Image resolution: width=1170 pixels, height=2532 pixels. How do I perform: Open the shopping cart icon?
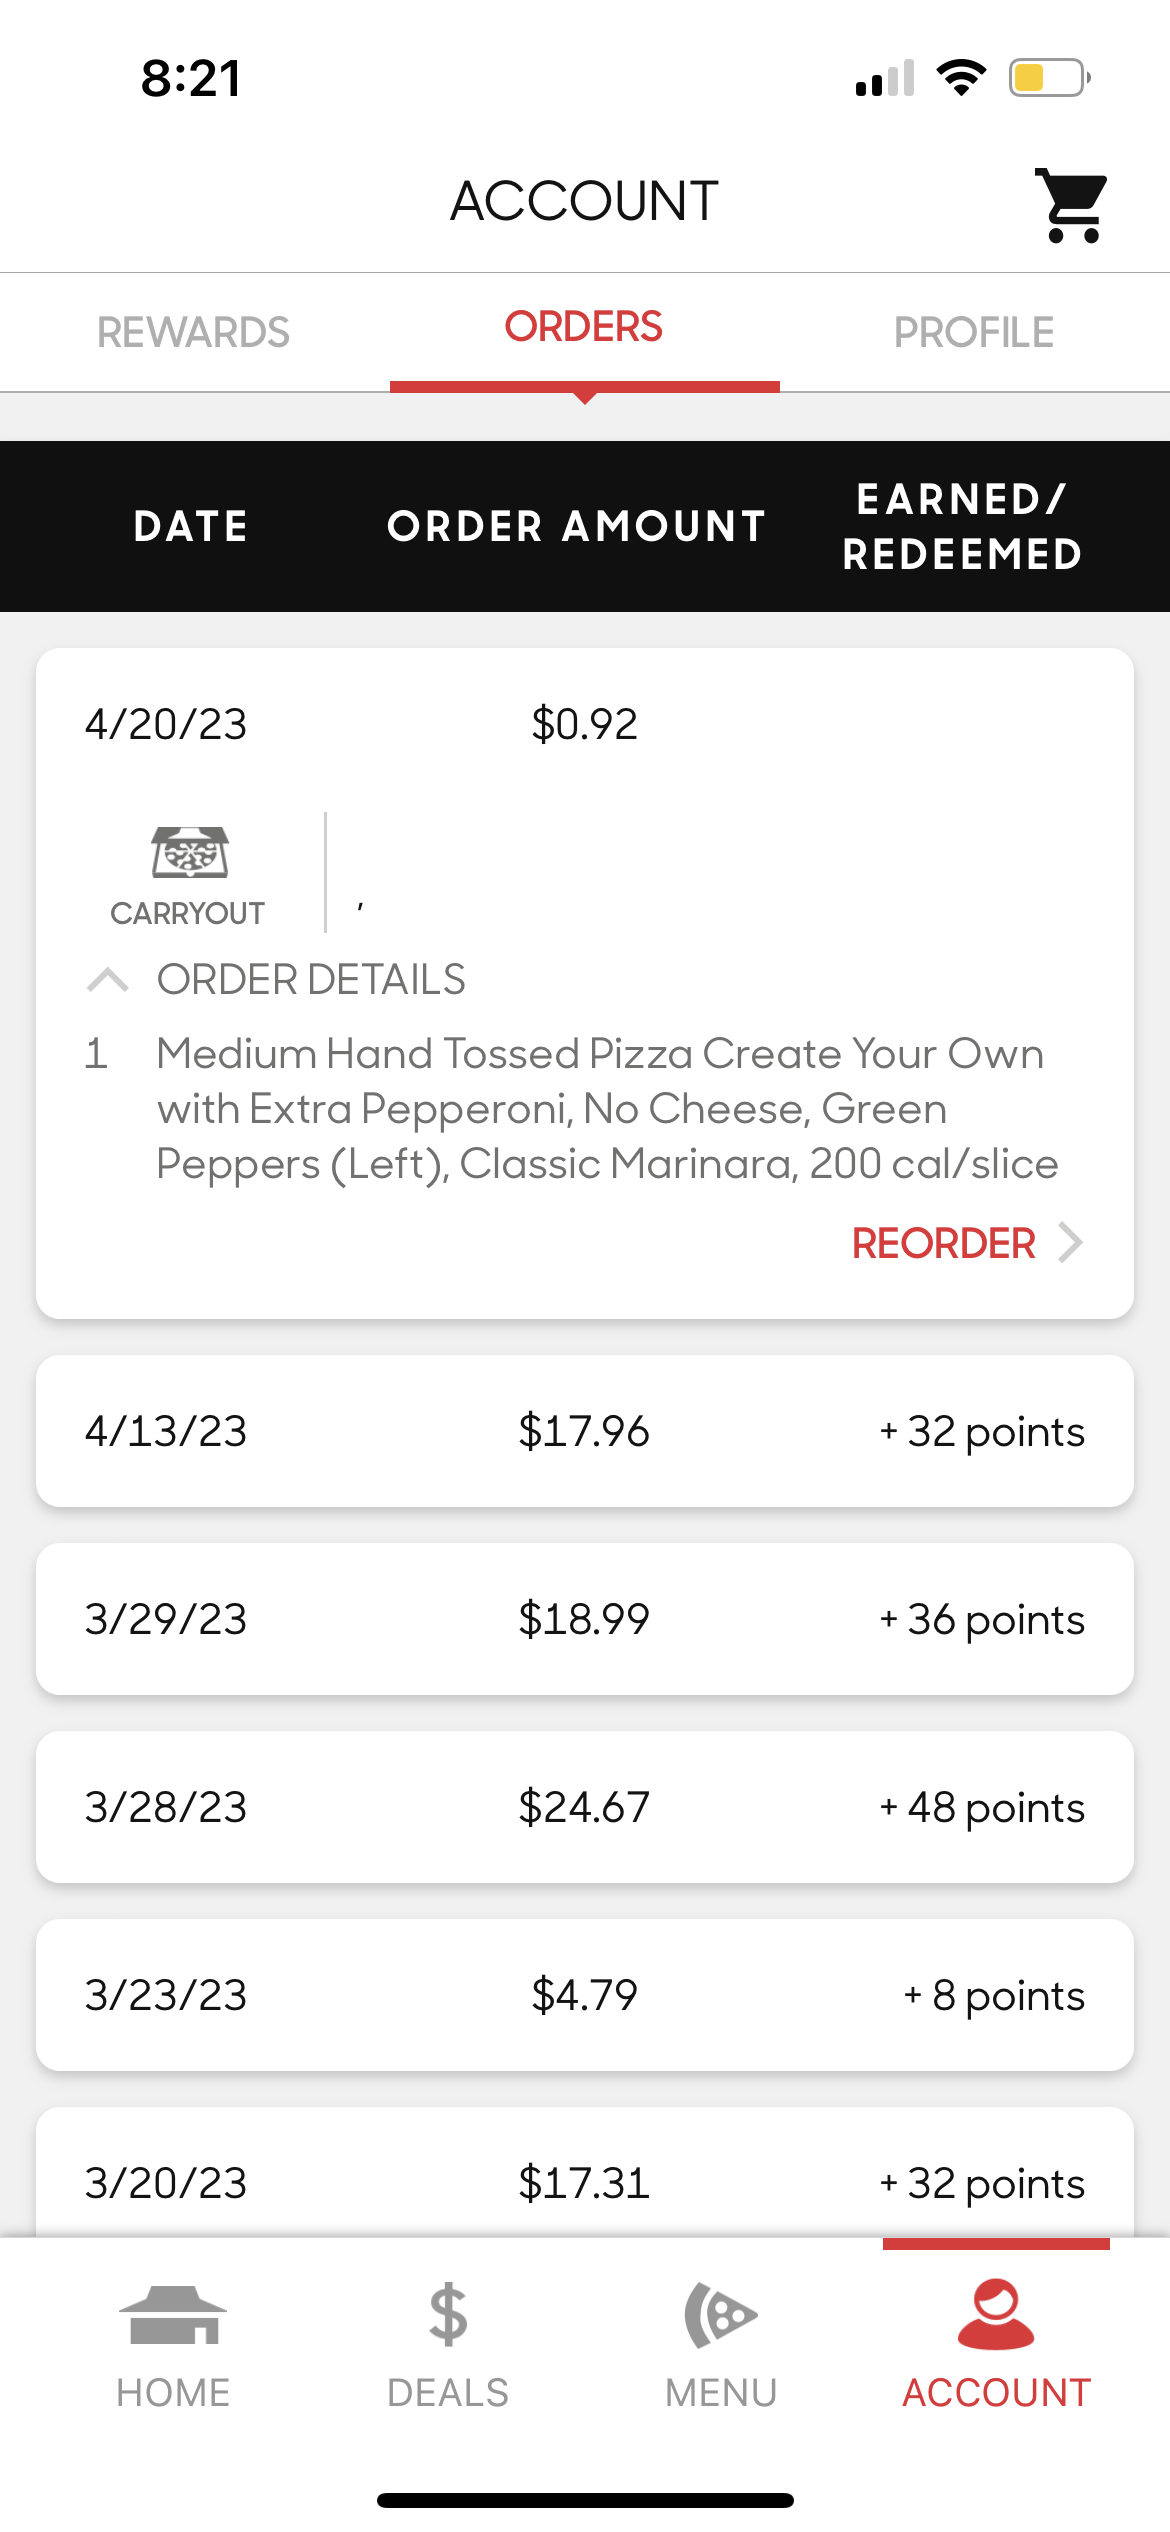[x=1072, y=205]
